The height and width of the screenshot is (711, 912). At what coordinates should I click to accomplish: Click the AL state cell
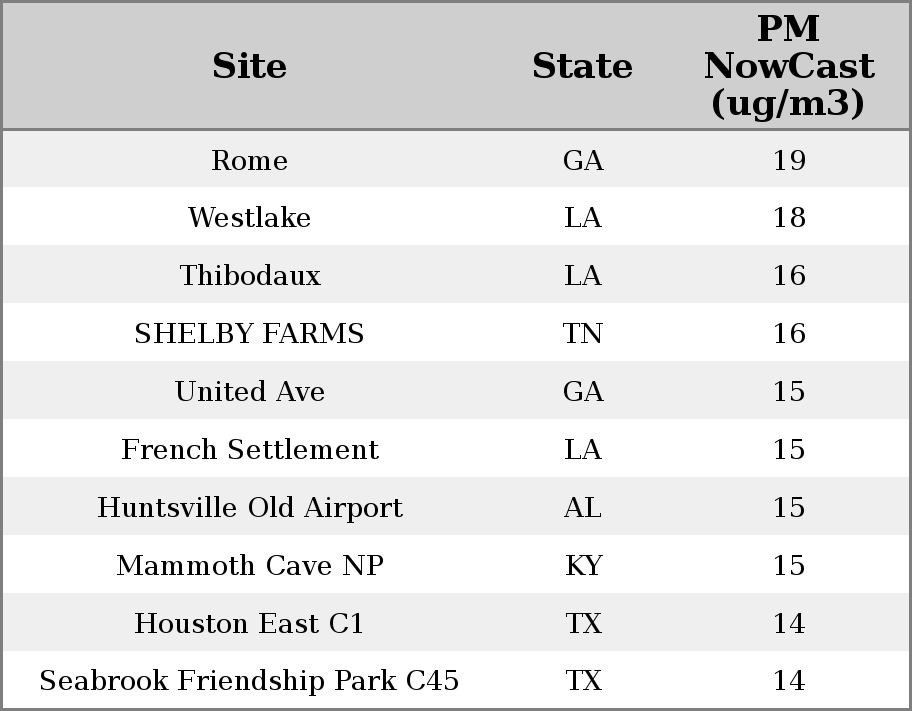[x=582, y=507]
